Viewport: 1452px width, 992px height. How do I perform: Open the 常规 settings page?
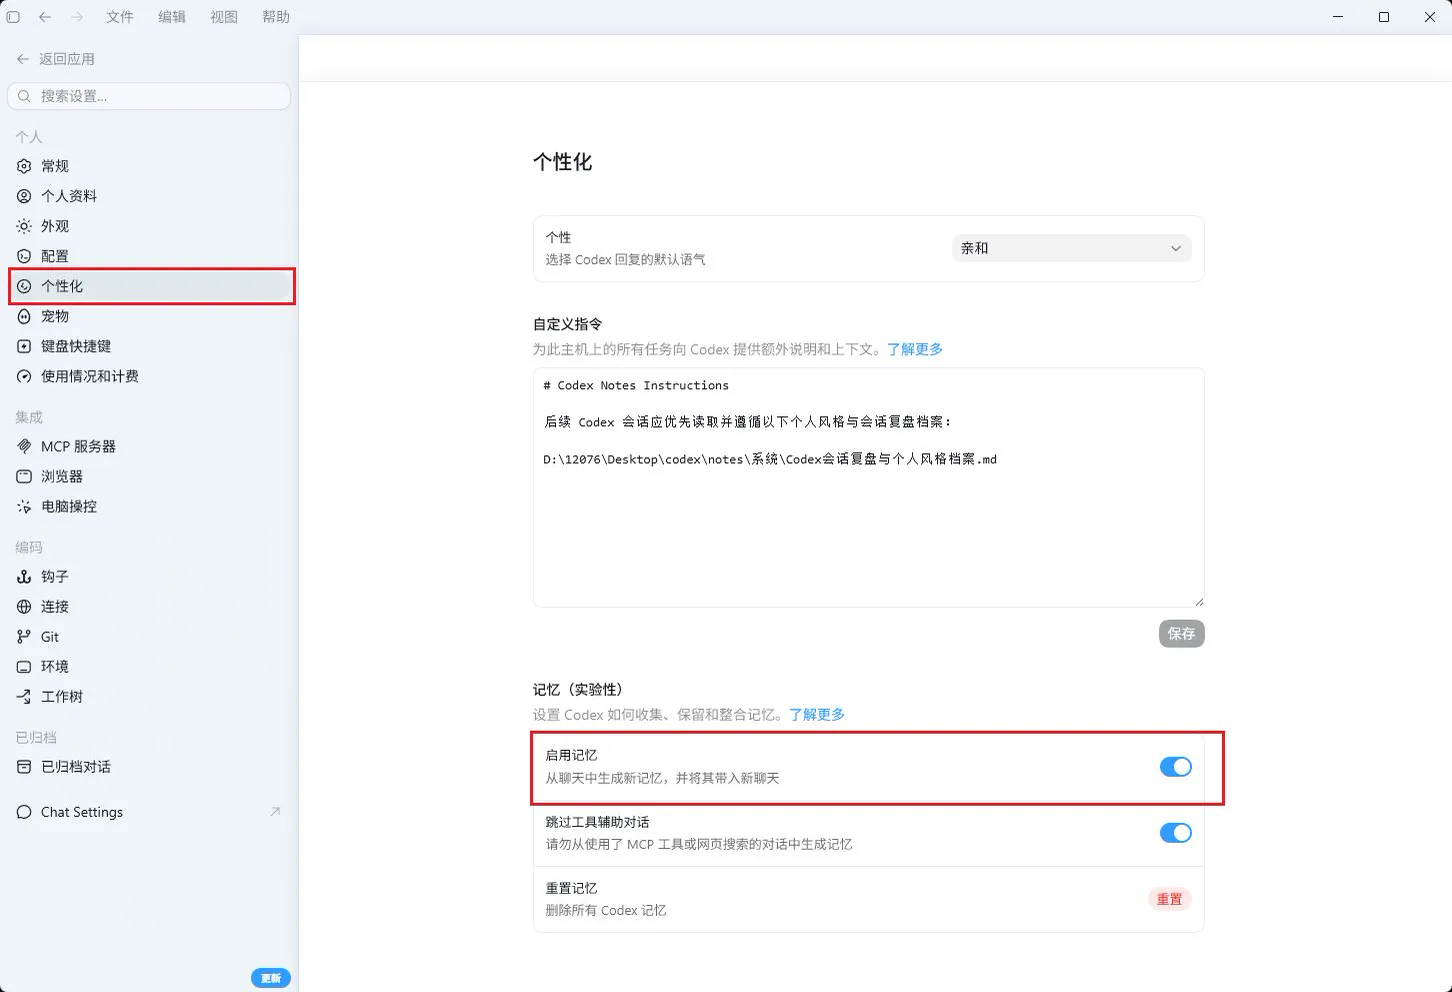(x=149, y=166)
